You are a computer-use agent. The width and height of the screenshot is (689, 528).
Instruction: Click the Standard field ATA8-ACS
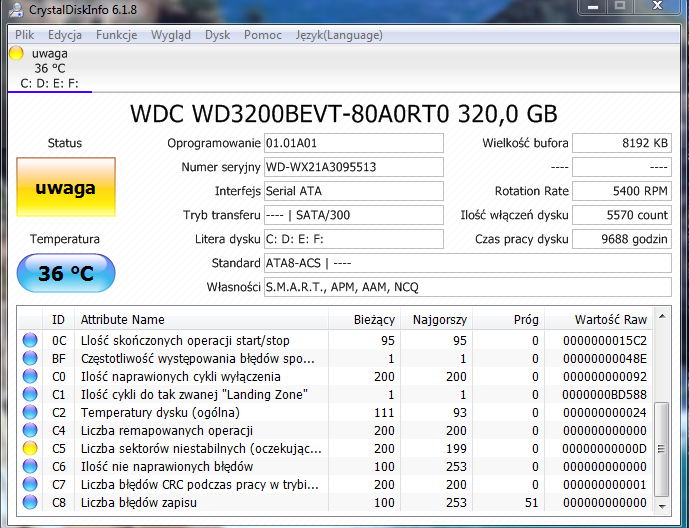tap(468, 263)
